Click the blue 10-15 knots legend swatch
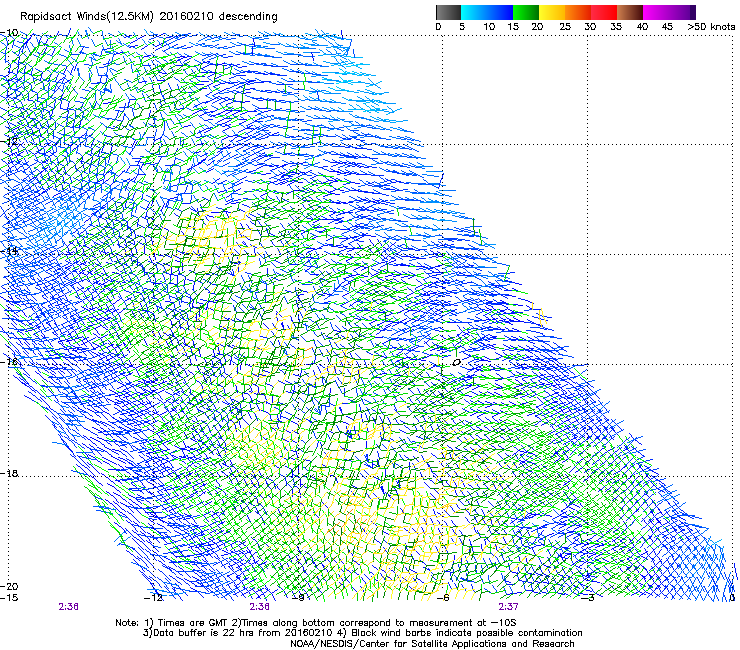 coord(499,12)
